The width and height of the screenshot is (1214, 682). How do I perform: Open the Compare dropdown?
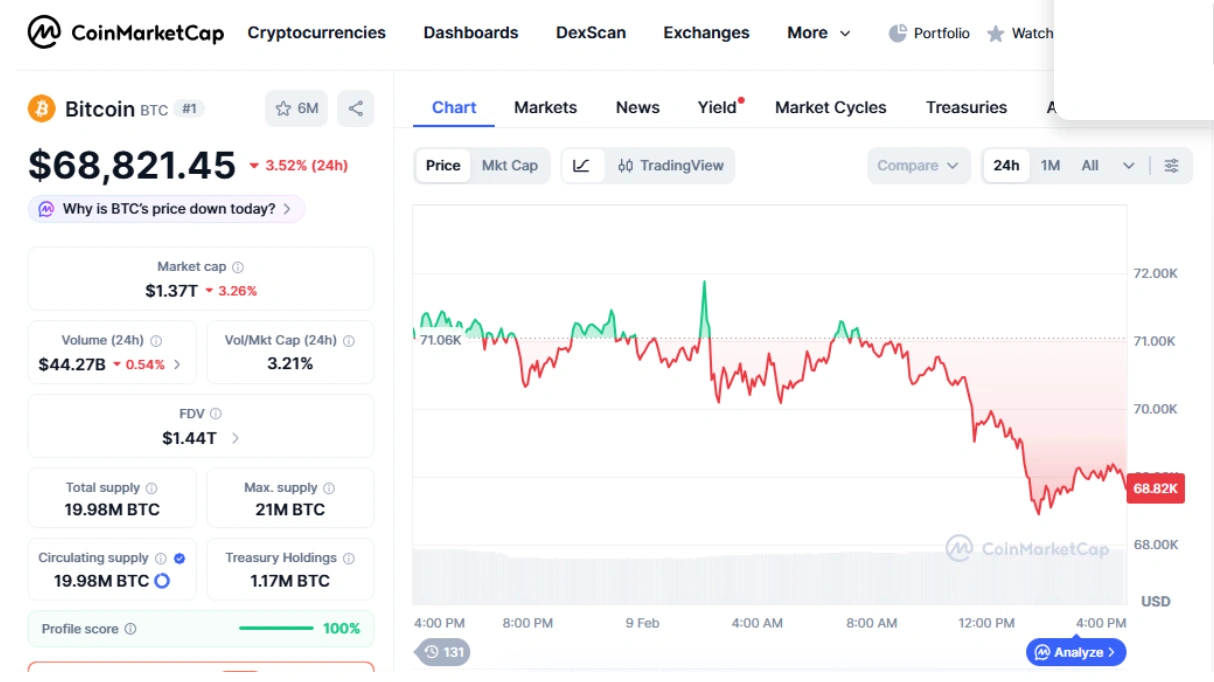pyautogui.click(x=918, y=166)
